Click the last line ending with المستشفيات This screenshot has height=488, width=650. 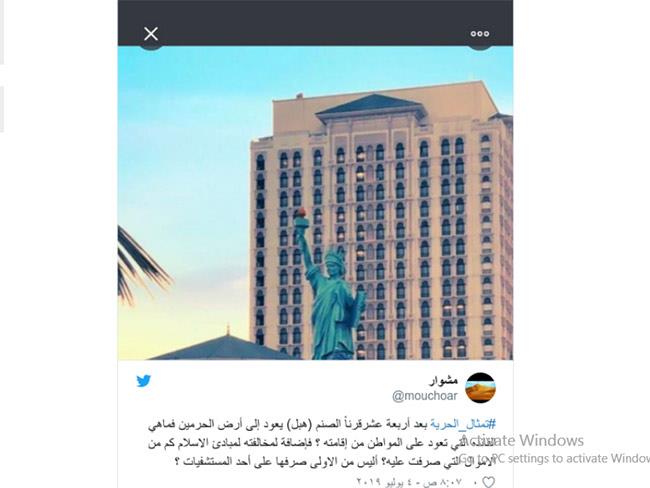(x=335, y=461)
